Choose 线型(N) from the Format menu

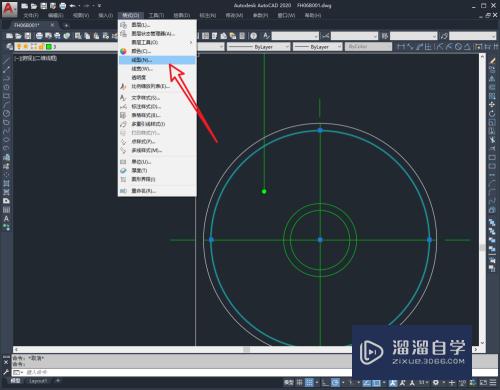(x=157, y=60)
